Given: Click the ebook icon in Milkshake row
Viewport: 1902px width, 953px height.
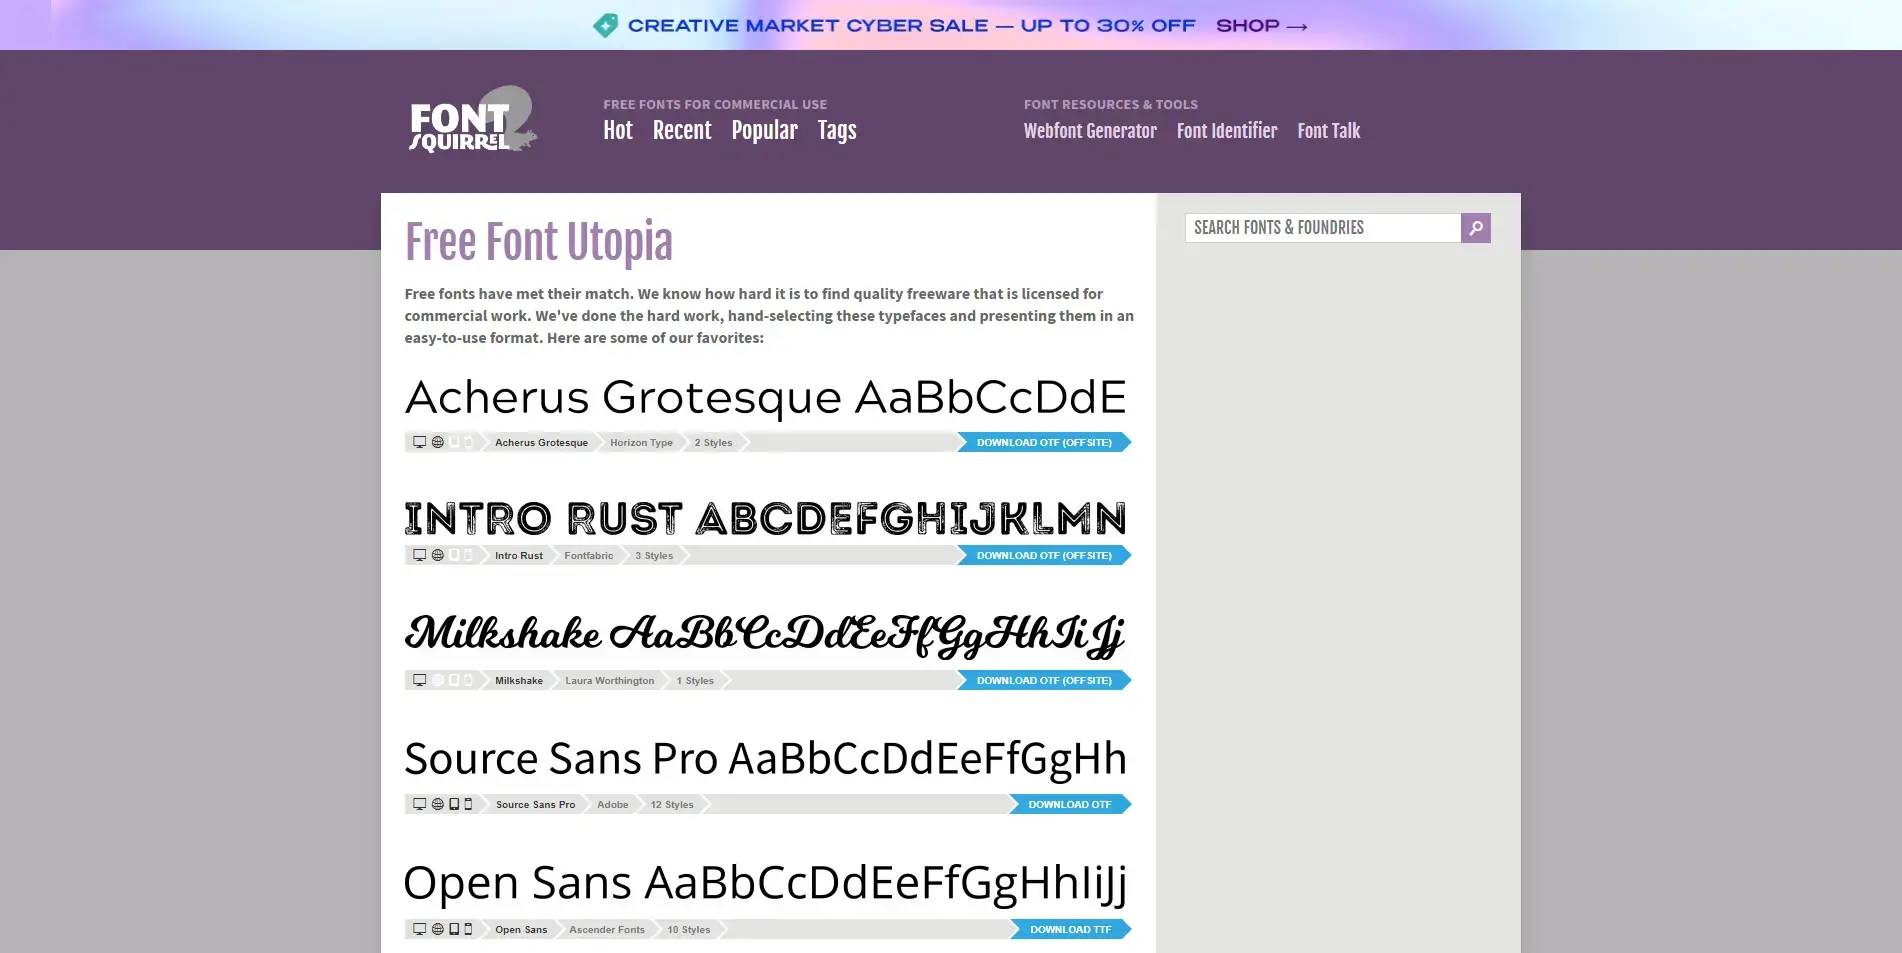Looking at the screenshot, I should click(x=454, y=680).
